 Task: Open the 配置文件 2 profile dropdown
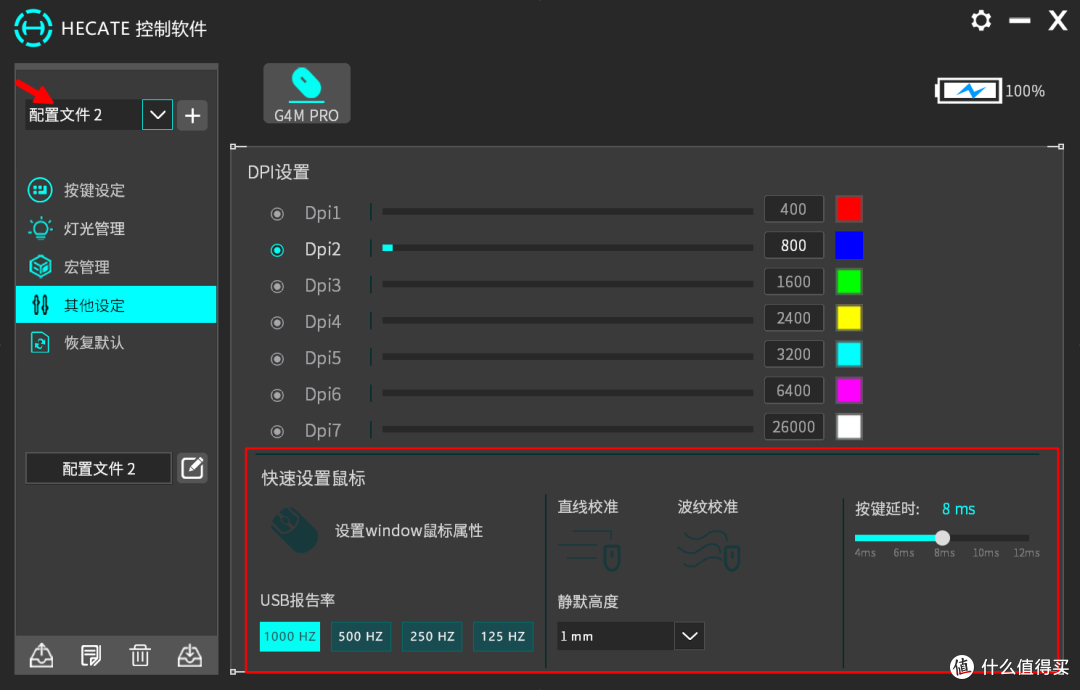pyautogui.click(x=157, y=114)
